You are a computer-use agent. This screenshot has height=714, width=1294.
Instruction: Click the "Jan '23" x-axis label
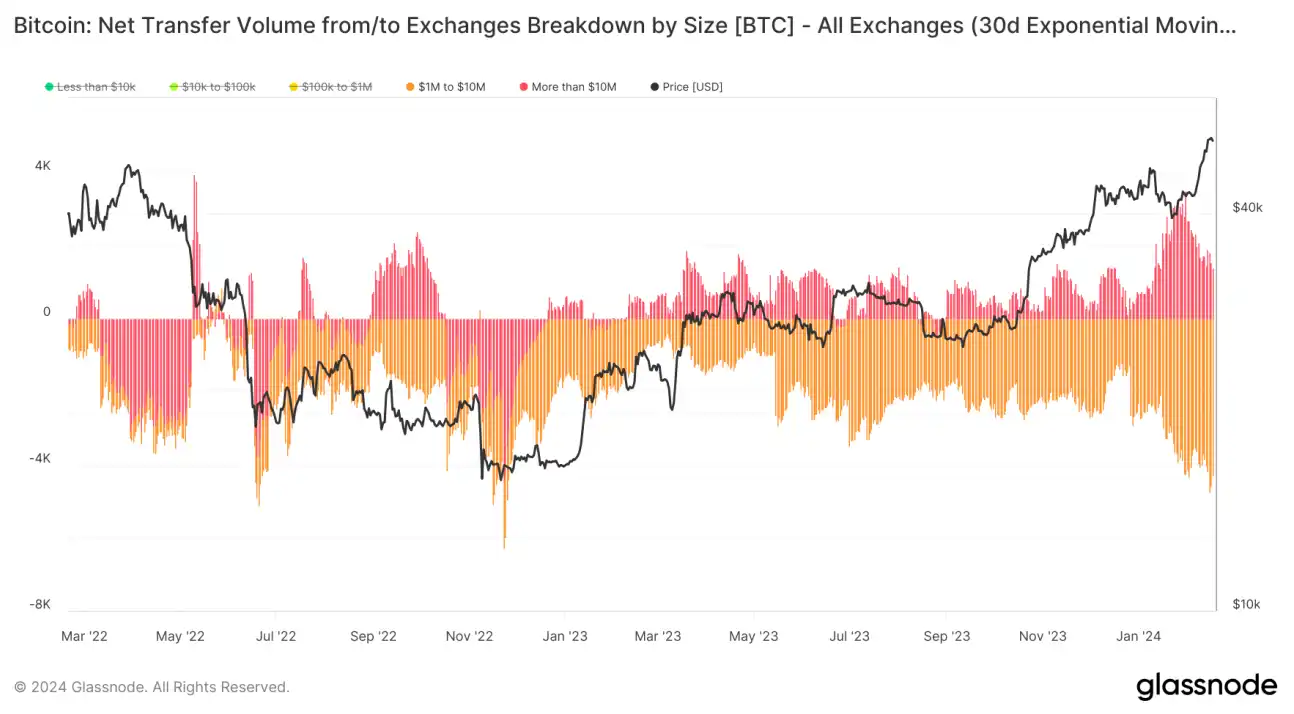pyautogui.click(x=565, y=636)
